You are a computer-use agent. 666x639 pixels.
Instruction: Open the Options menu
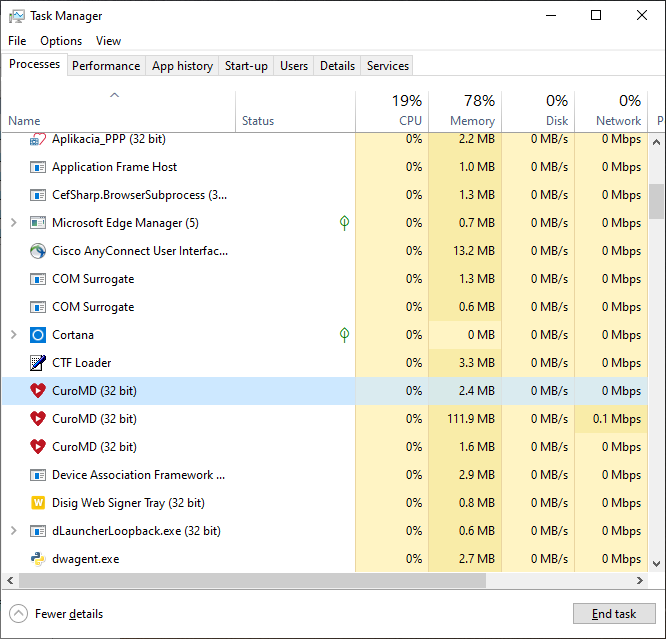[x=61, y=41]
